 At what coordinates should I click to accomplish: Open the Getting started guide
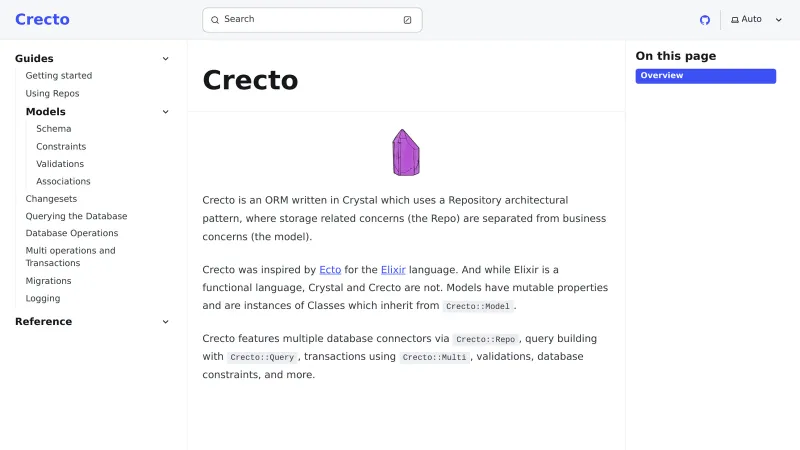tap(59, 76)
